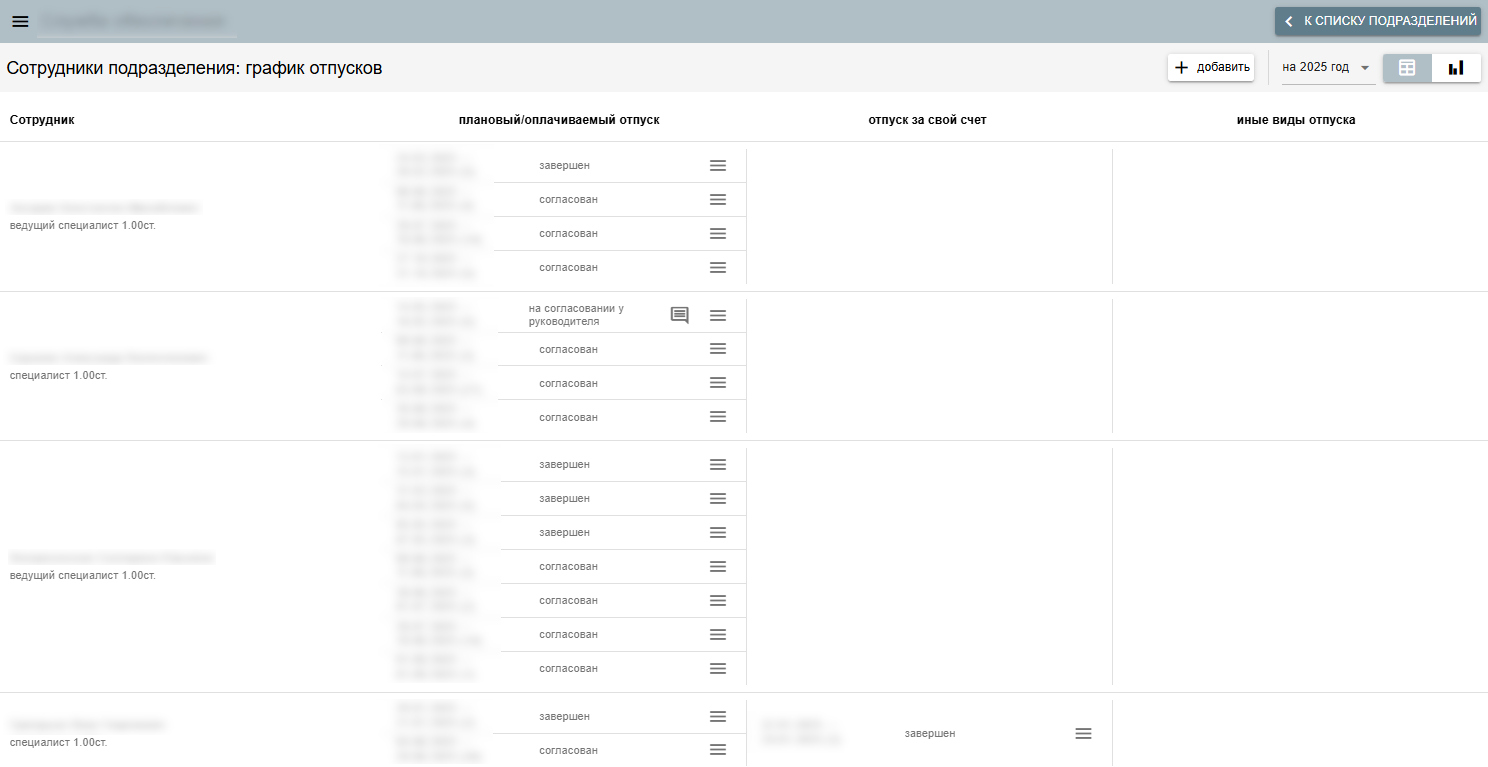Viewport: 1488px width, 767px height.
Task: Click 'иные виды отпуска' column header
Action: click(x=1296, y=120)
